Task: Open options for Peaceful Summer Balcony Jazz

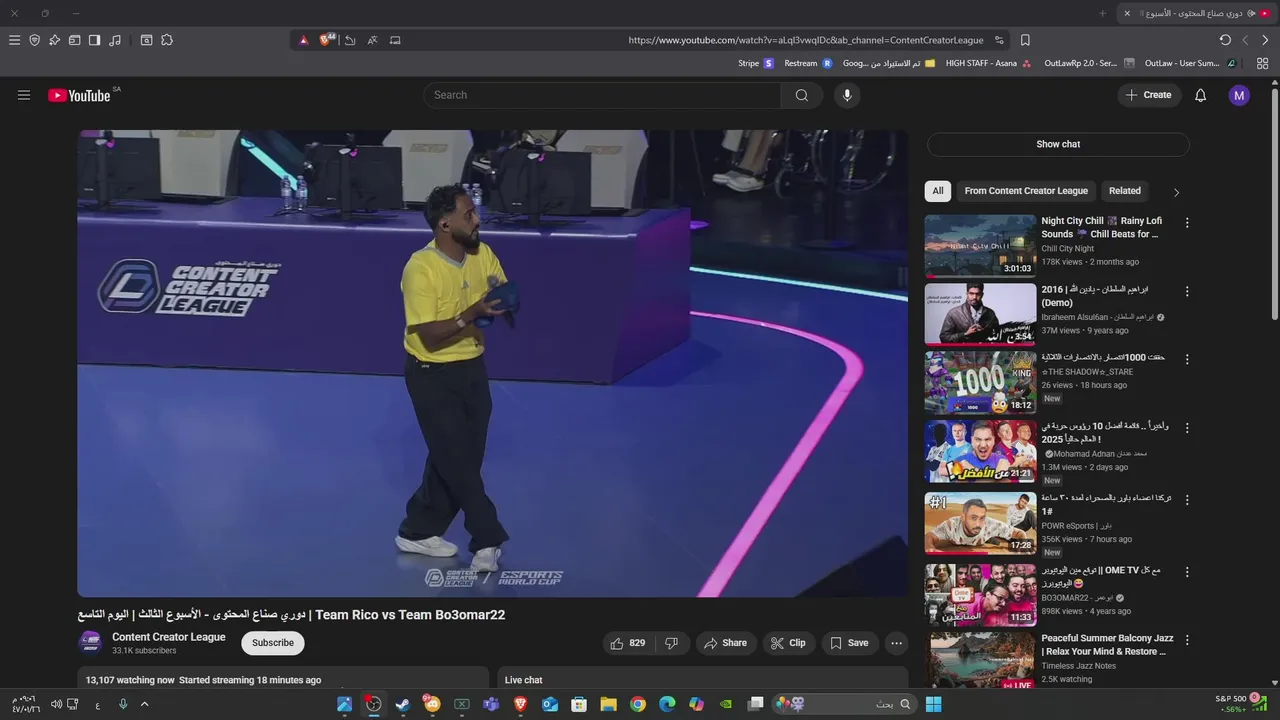Action: click(x=1187, y=640)
